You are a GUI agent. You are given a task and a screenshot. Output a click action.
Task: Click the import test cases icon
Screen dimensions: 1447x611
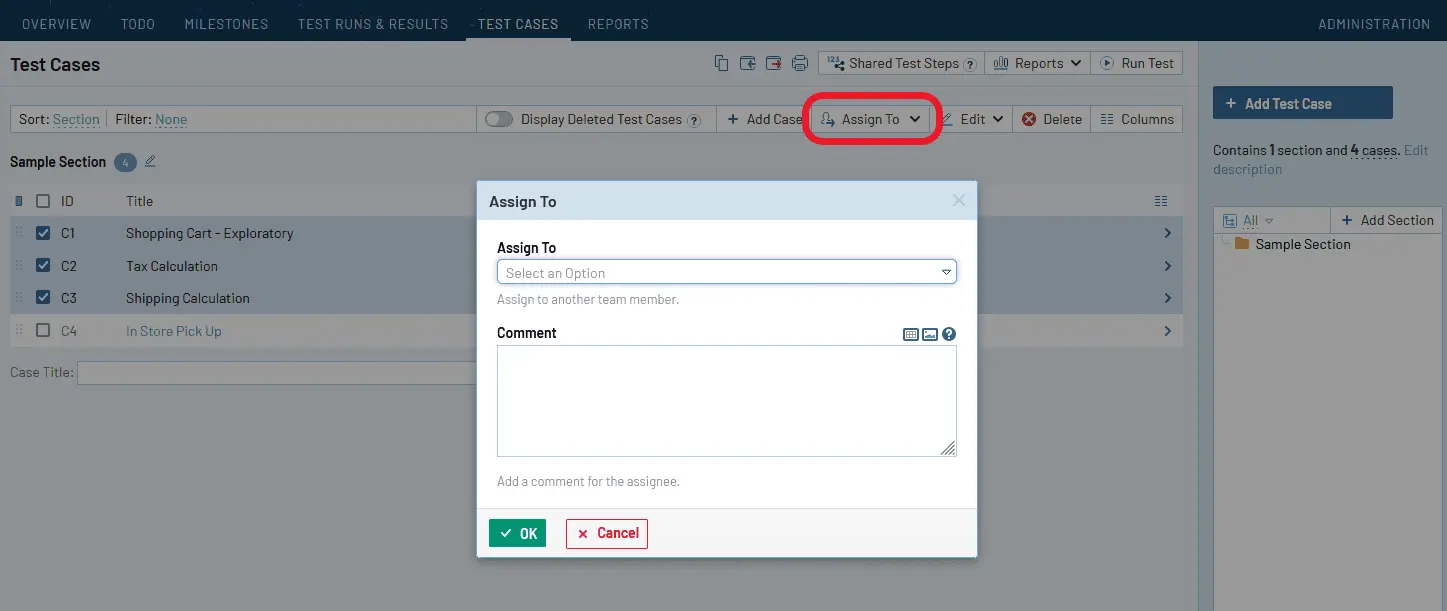(747, 63)
